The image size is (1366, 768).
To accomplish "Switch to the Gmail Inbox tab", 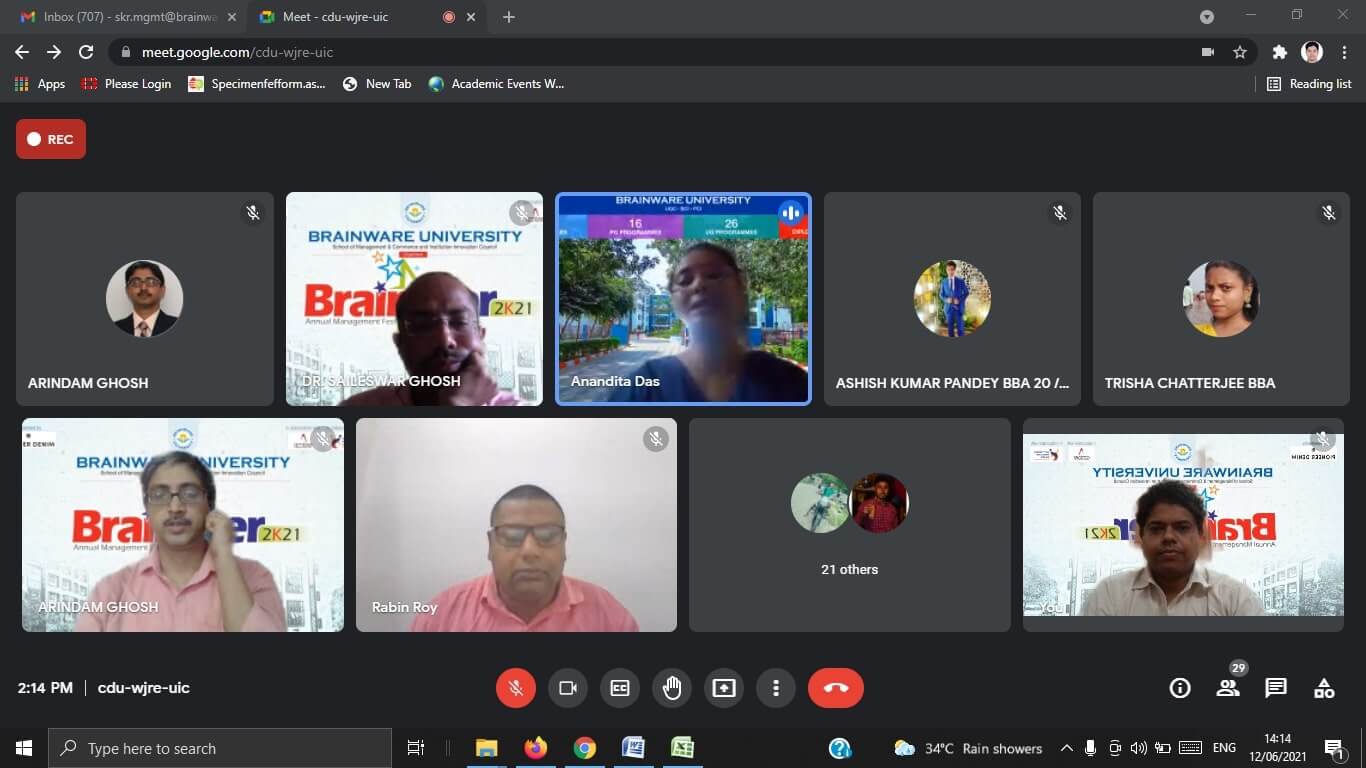I will click(x=118, y=17).
